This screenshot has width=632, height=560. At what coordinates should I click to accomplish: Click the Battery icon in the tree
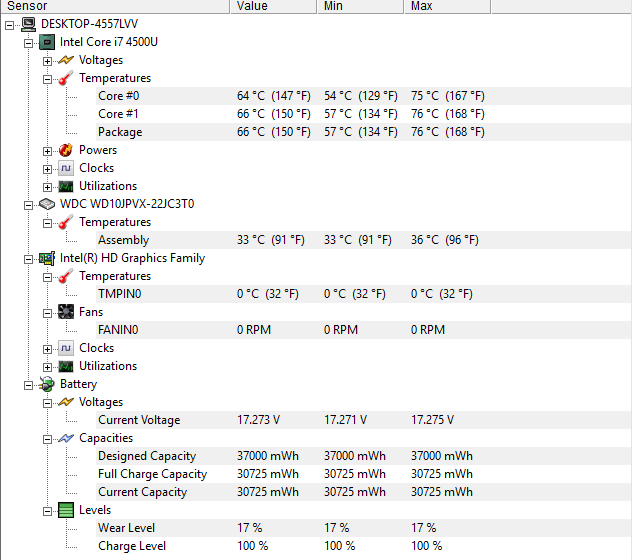[47, 384]
